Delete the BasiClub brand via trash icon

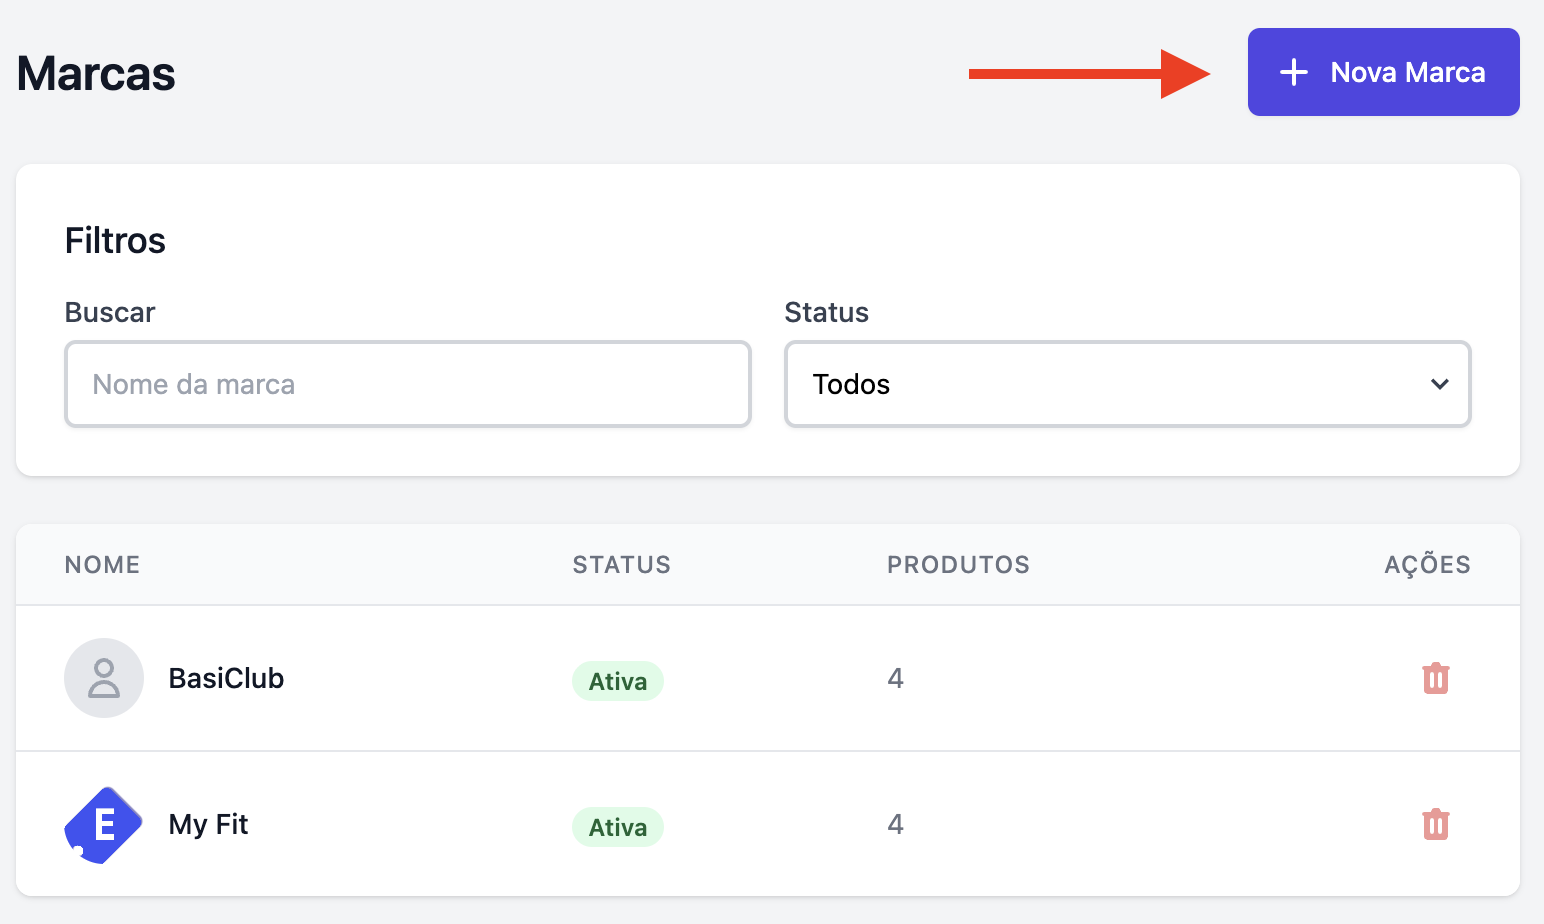1435,678
